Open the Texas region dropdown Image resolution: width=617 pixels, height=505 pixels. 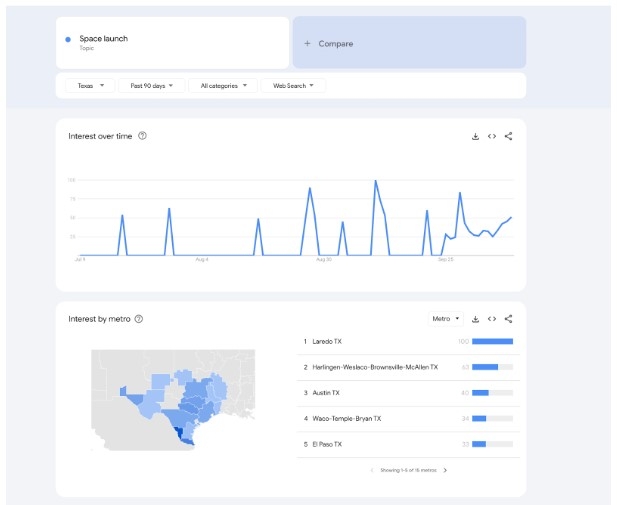point(90,86)
